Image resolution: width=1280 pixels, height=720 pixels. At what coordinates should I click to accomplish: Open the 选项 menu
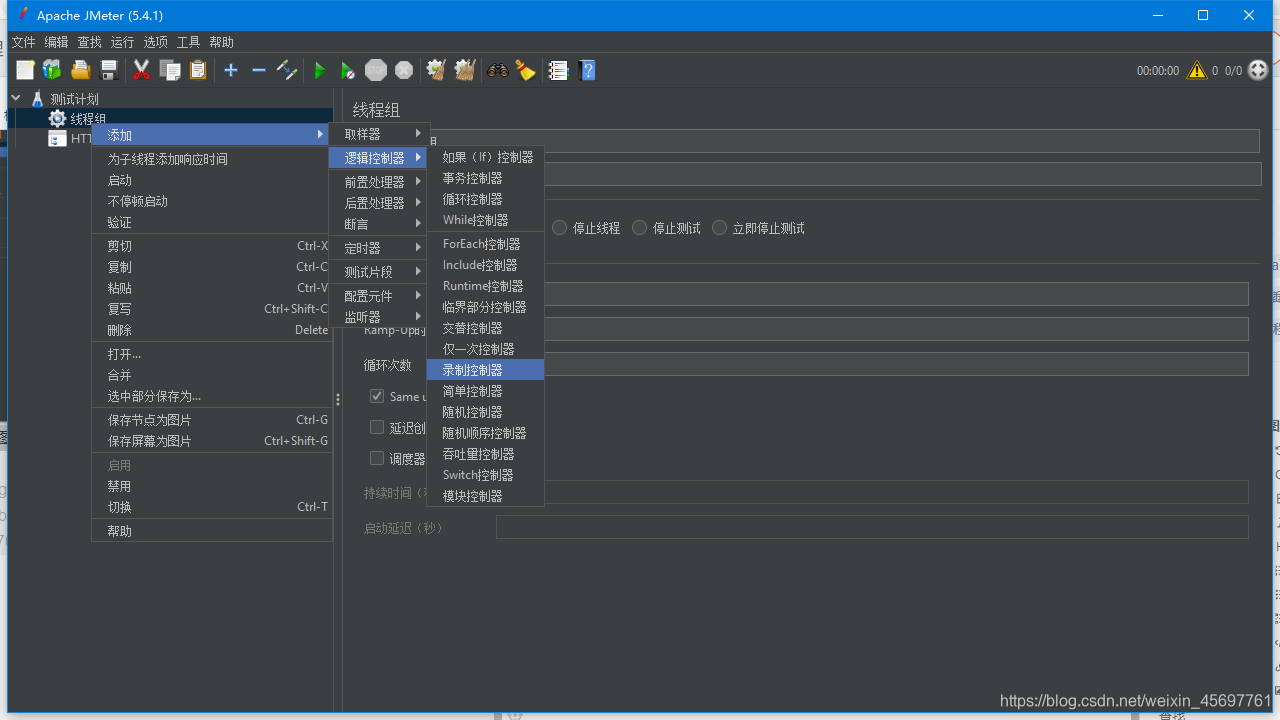tap(155, 42)
